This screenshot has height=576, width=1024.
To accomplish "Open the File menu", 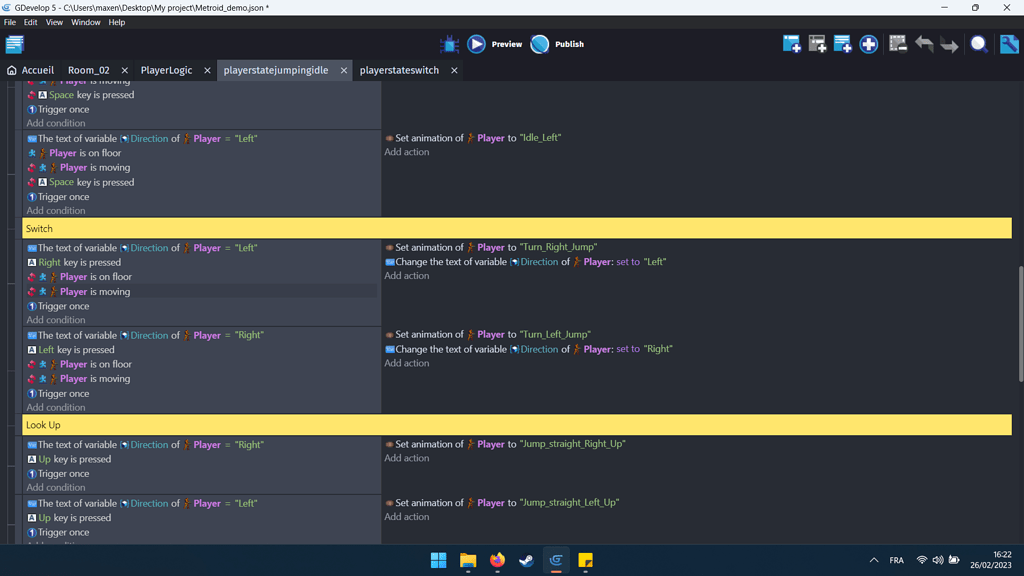I will click(x=10, y=22).
